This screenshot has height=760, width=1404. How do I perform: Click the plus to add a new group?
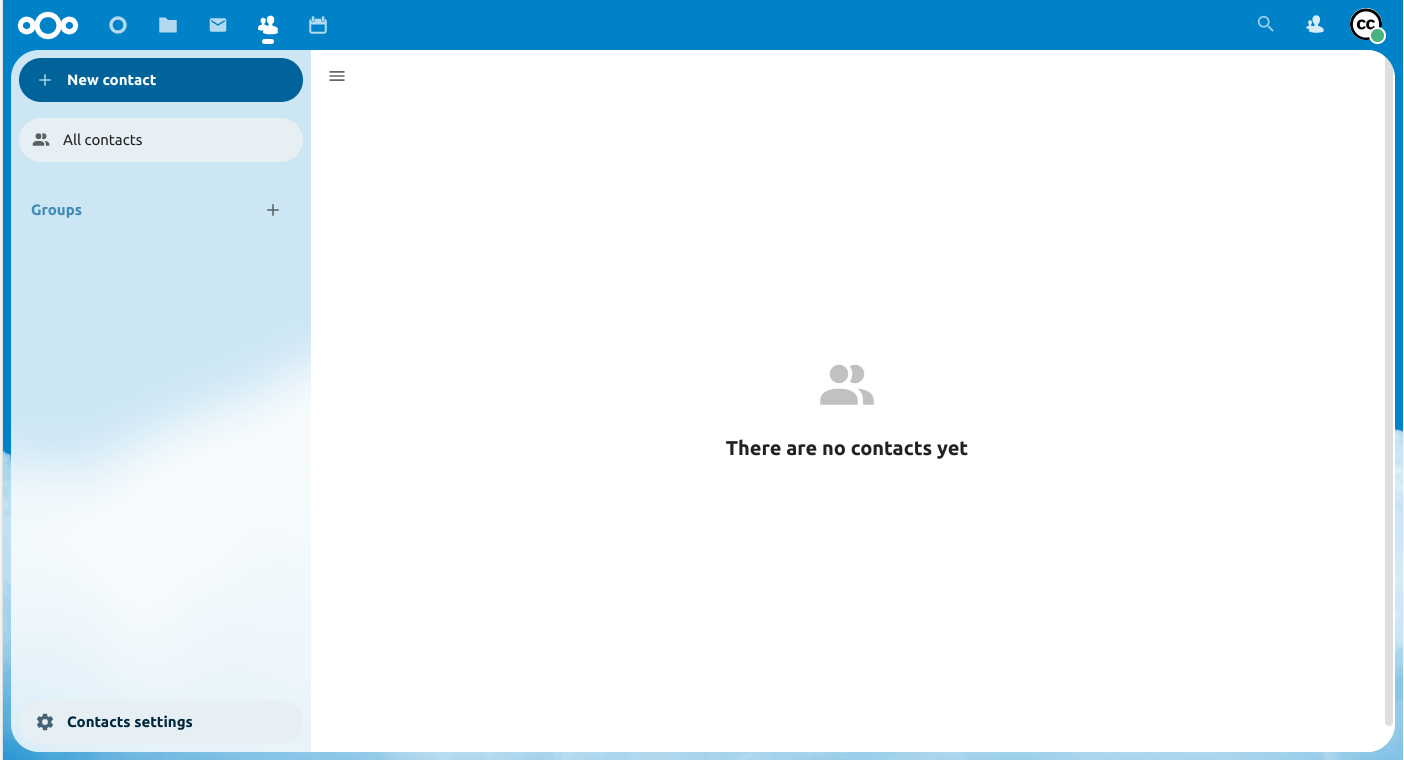coord(273,210)
